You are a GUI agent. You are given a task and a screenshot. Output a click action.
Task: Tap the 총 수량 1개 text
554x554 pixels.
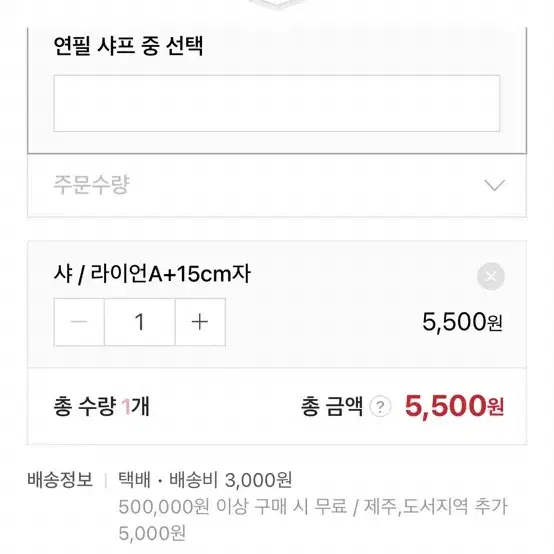(x=102, y=406)
